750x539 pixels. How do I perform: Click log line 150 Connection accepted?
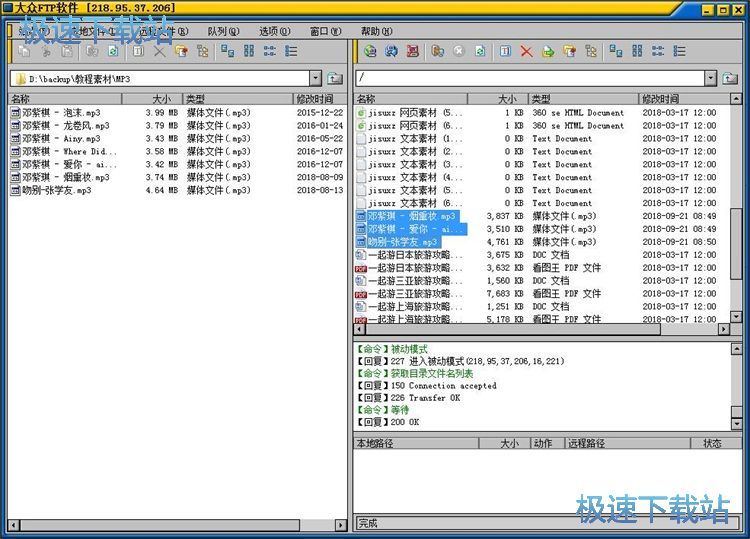427,385
